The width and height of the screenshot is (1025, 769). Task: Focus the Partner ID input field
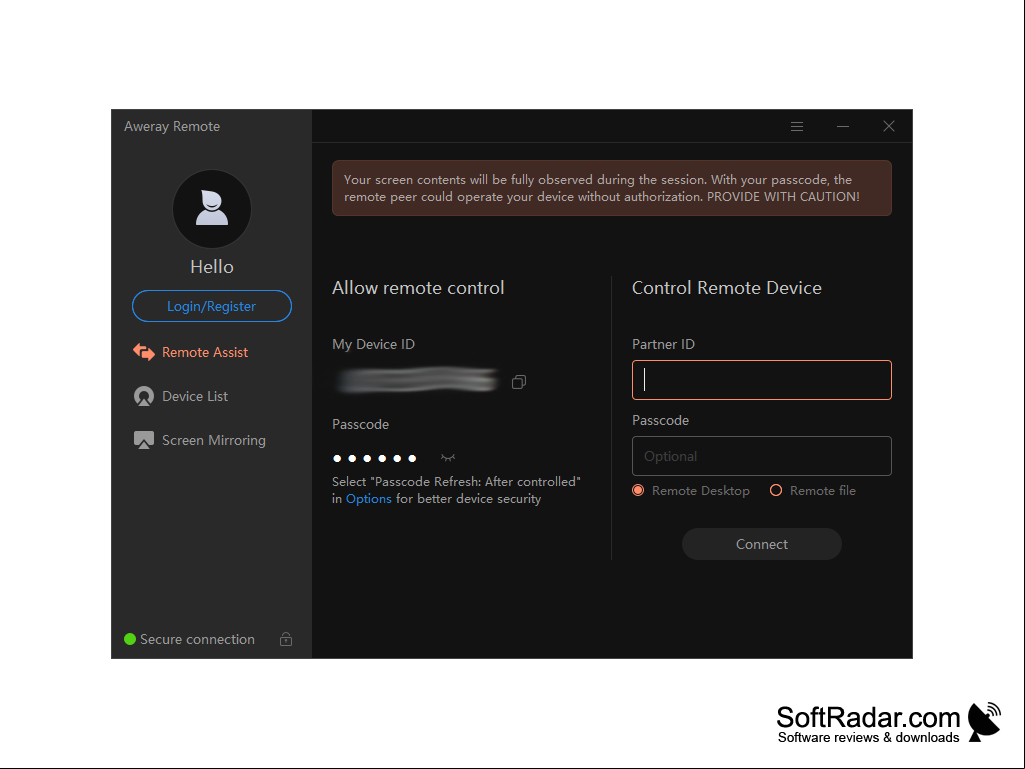click(x=762, y=380)
